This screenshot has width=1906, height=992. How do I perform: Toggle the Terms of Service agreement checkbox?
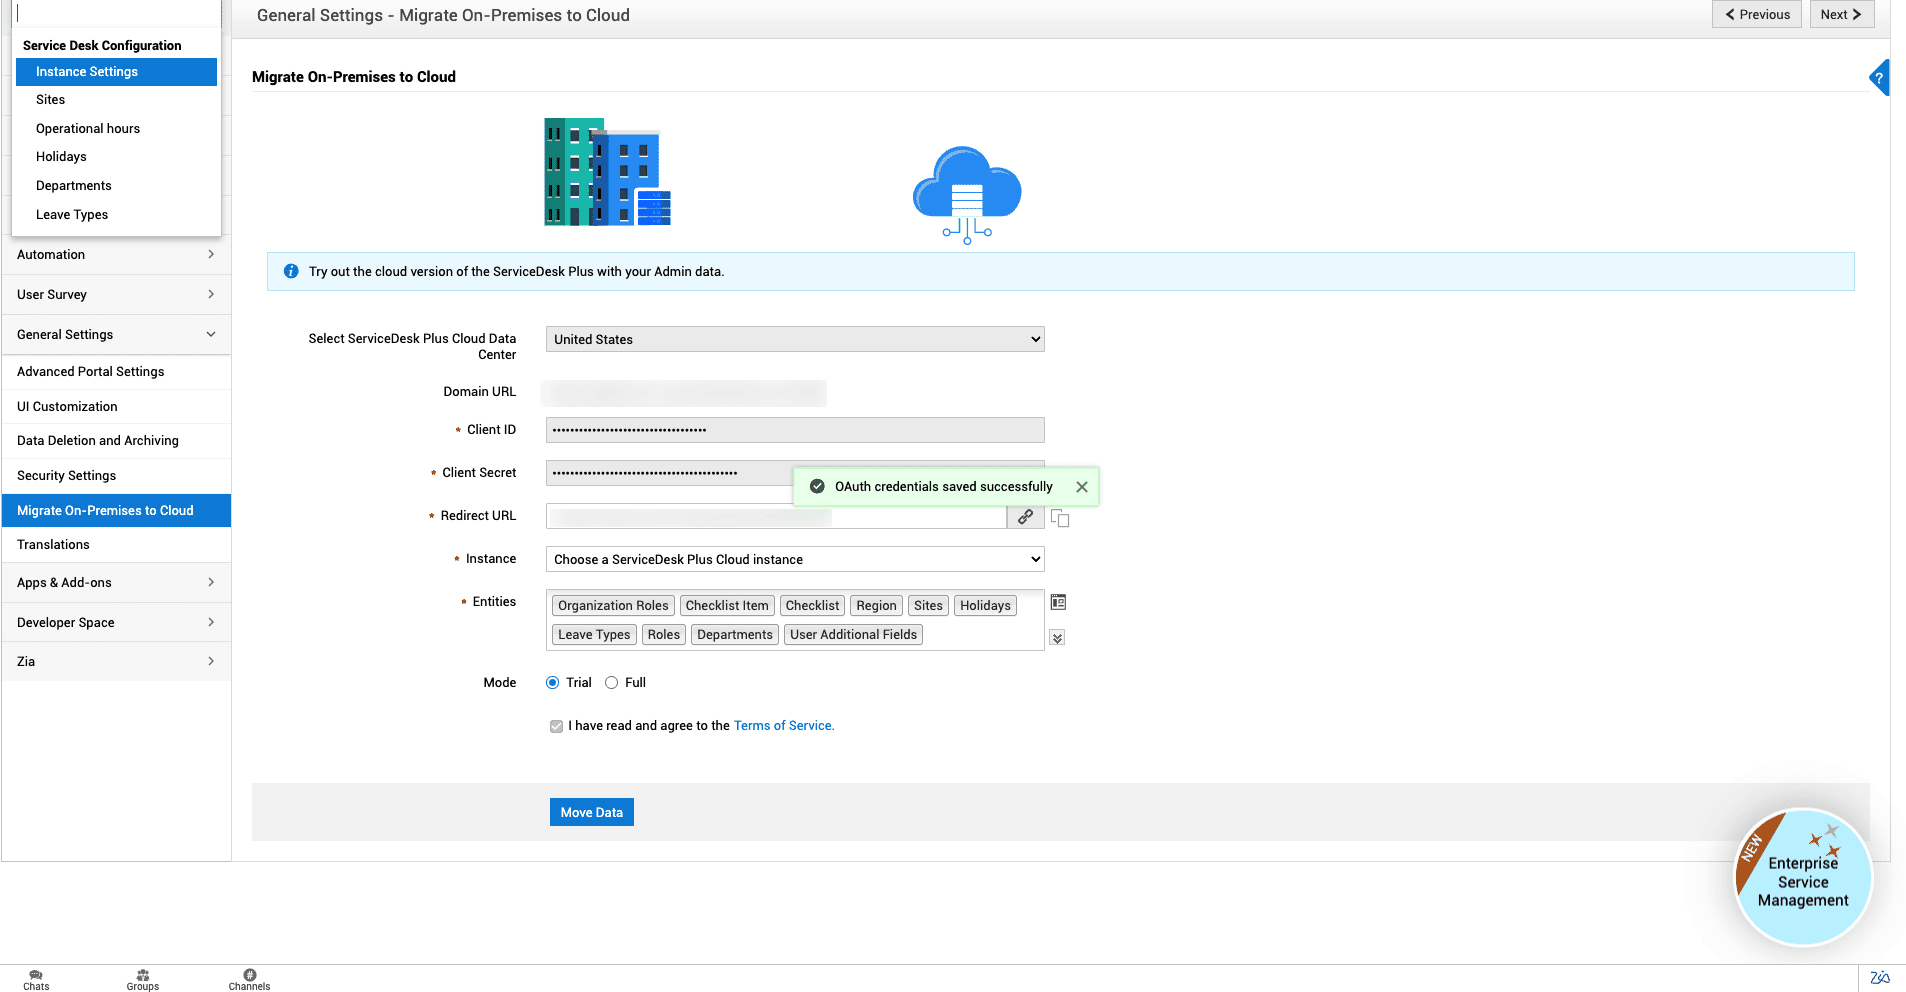pyautogui.click(x=556, y=726)
